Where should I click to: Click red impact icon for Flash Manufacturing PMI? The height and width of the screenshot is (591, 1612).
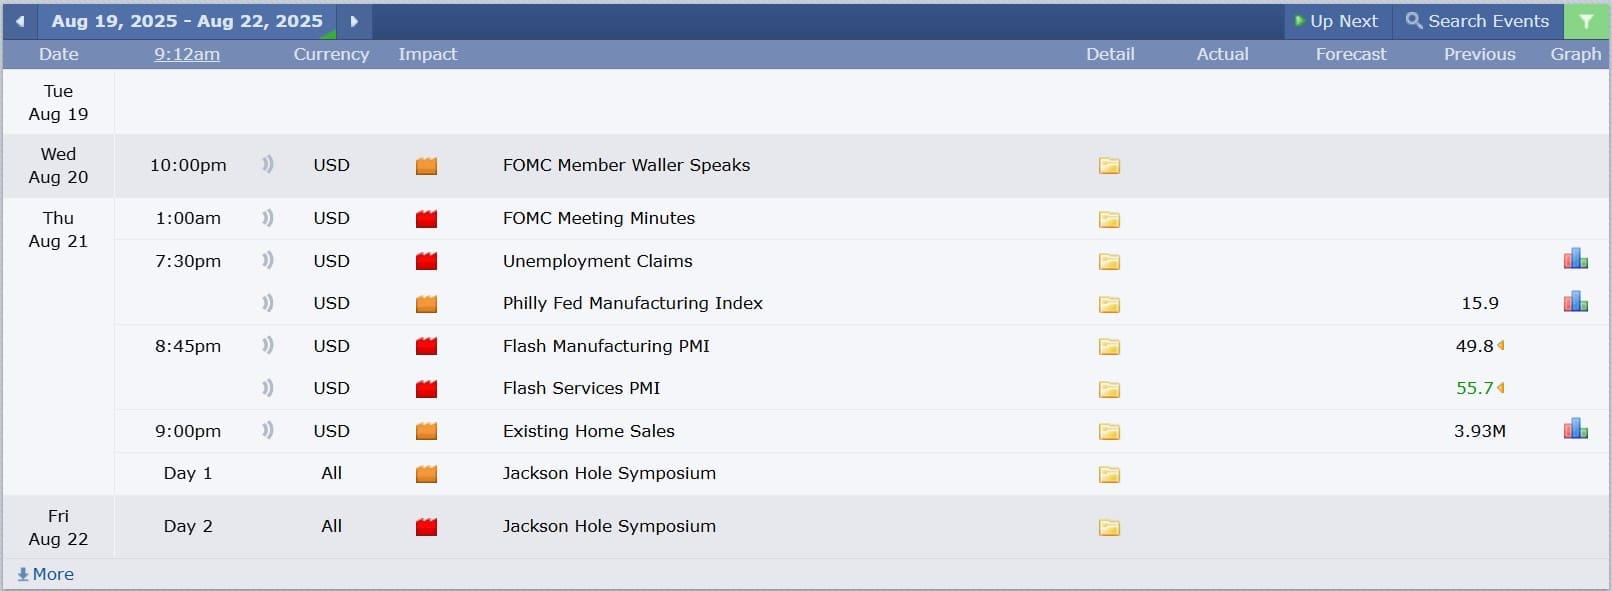pyautogui.click(x=427, y=347)
